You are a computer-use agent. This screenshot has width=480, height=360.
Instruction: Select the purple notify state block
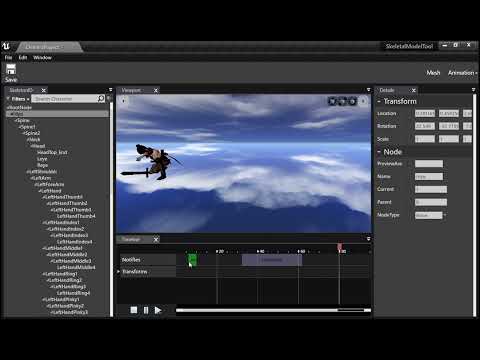pyautogui.click(x=272, y=260)
